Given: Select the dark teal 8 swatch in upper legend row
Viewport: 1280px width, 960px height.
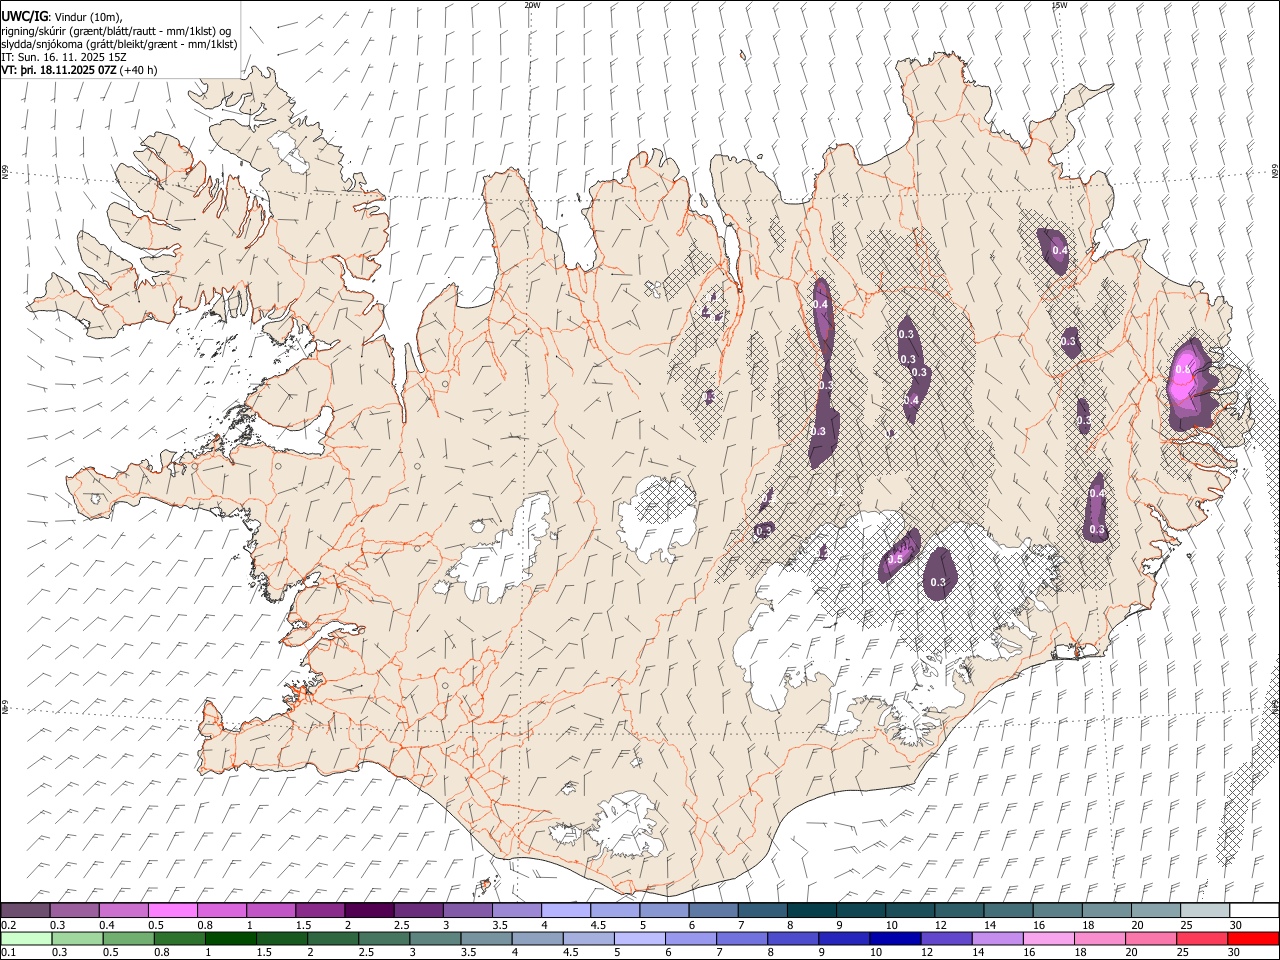Looking at the screenshot, I should pyautogui.click(x=811, y=911).
